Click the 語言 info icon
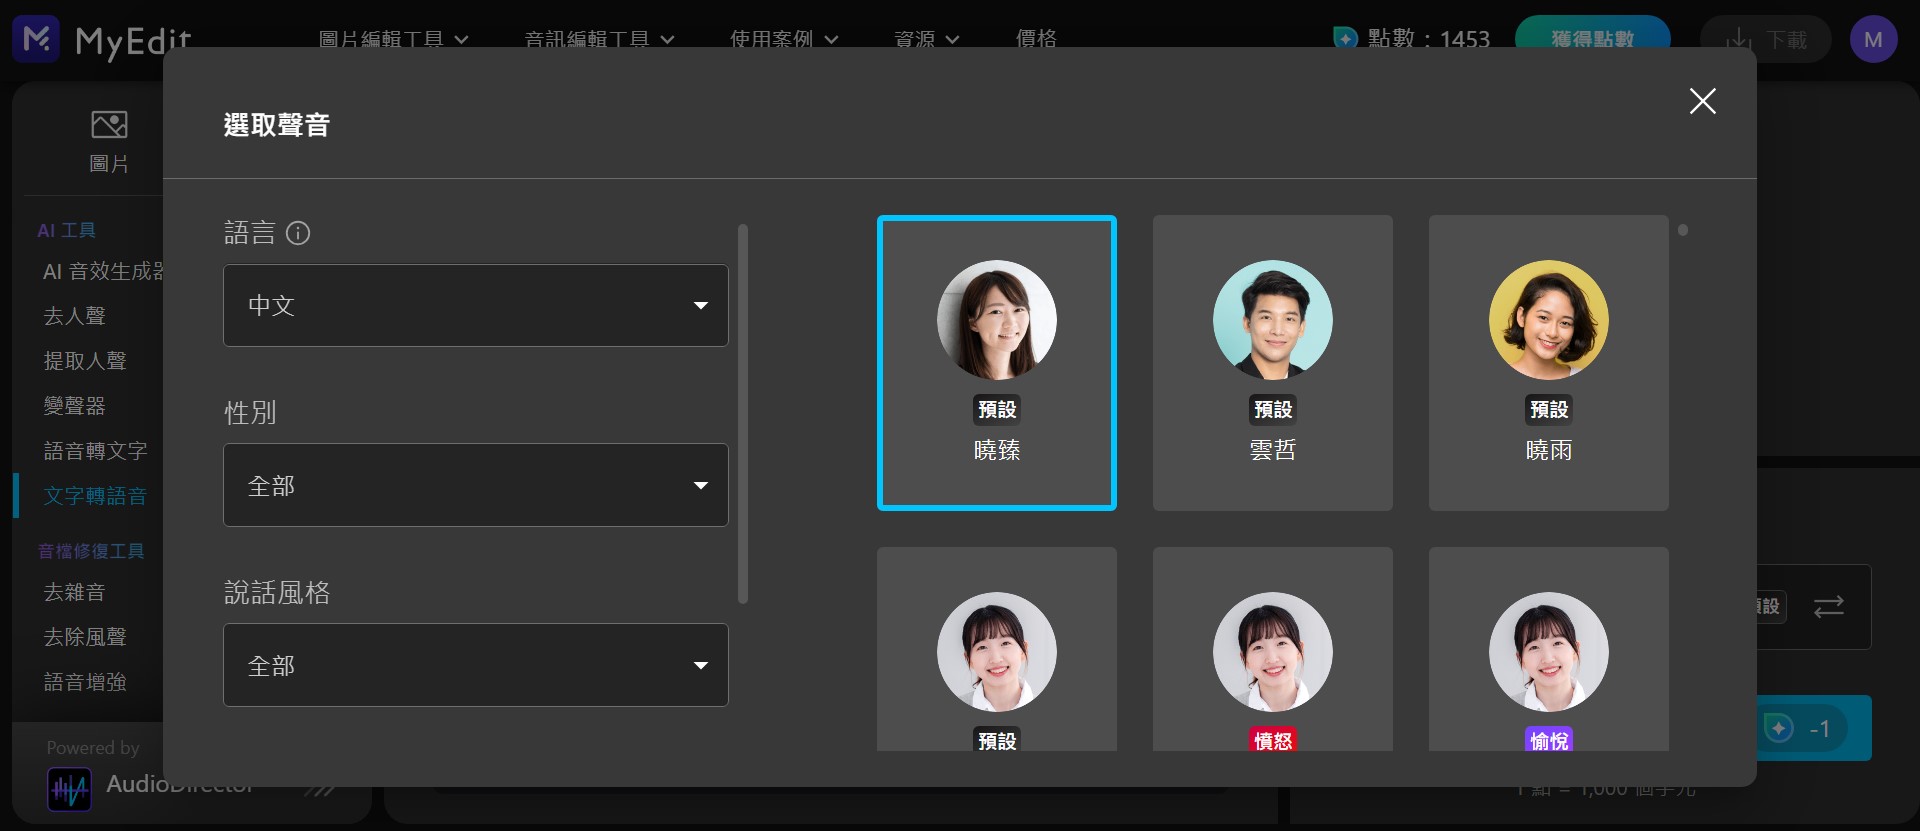This screenshot has height=831, width=1920. [298, 233]
